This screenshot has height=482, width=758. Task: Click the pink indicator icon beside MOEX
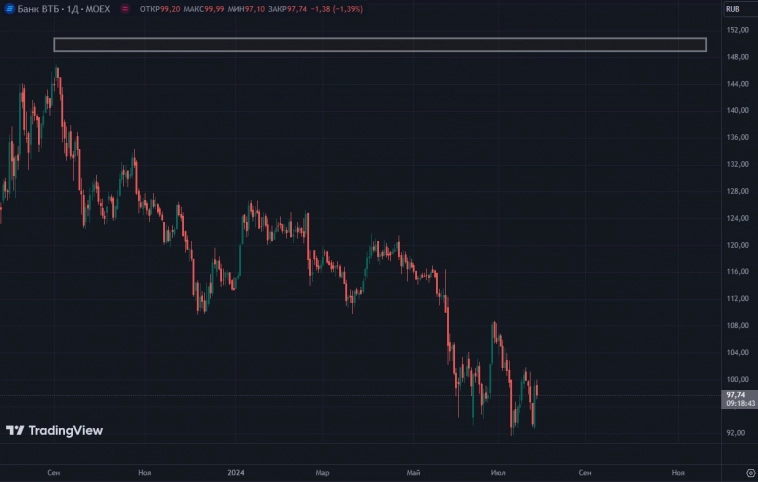pyautogui.click(x=125, y=9)
